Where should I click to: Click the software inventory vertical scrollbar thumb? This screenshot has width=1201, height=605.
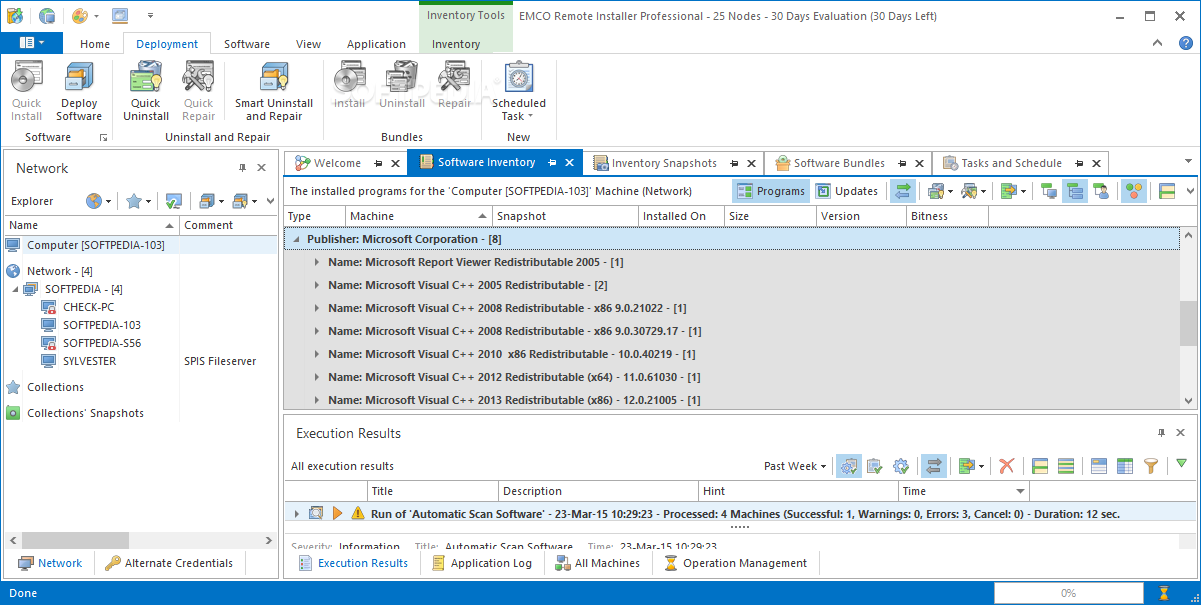[x=1188, y=323]
